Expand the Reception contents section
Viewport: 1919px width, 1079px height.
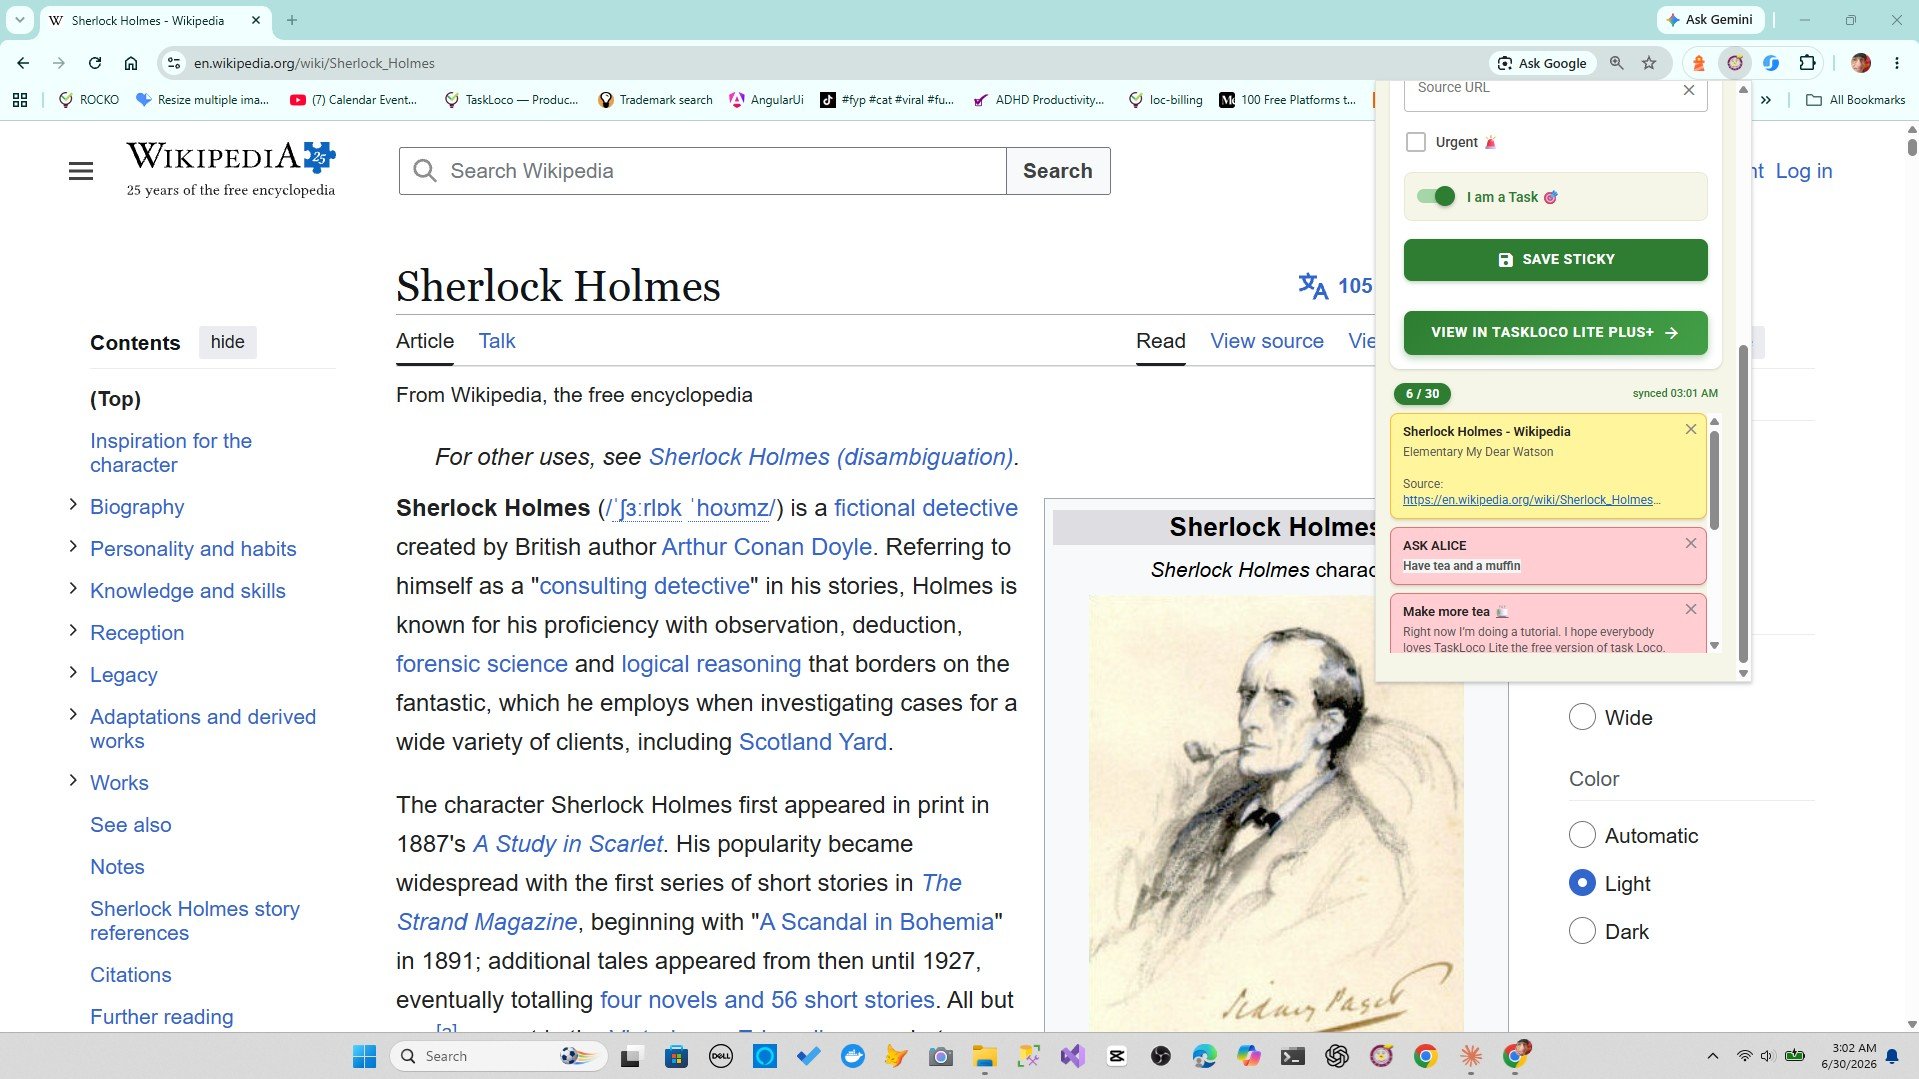[x=73, y=631]
